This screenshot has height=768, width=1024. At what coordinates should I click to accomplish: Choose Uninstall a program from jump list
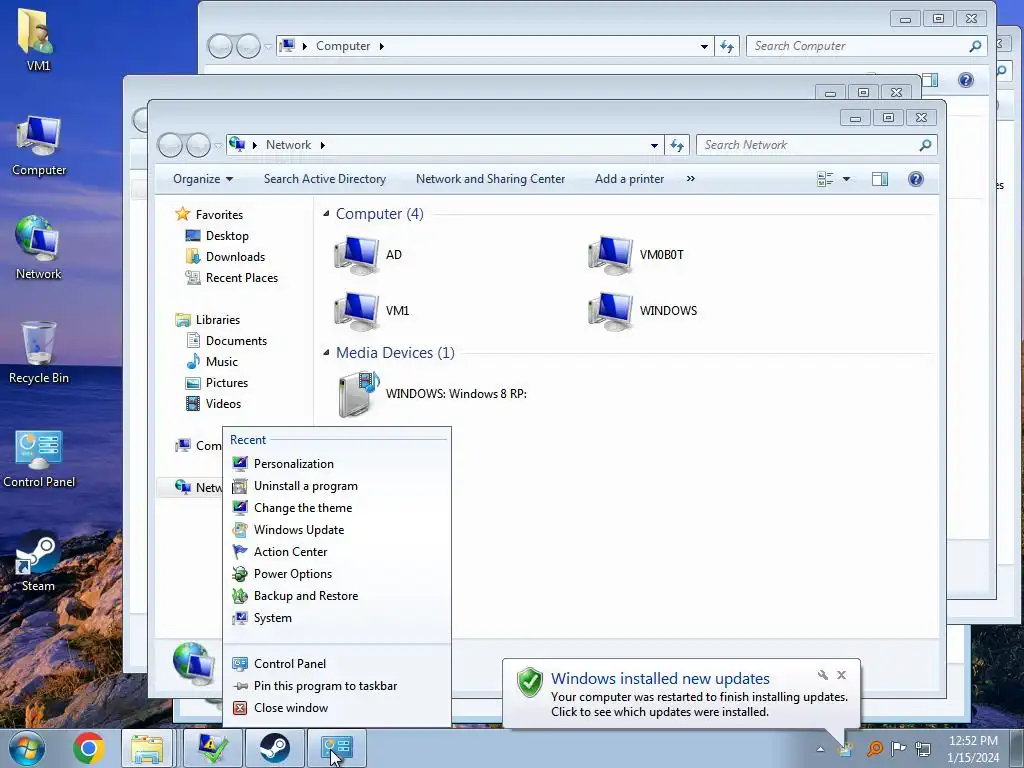tap(336, 486)
